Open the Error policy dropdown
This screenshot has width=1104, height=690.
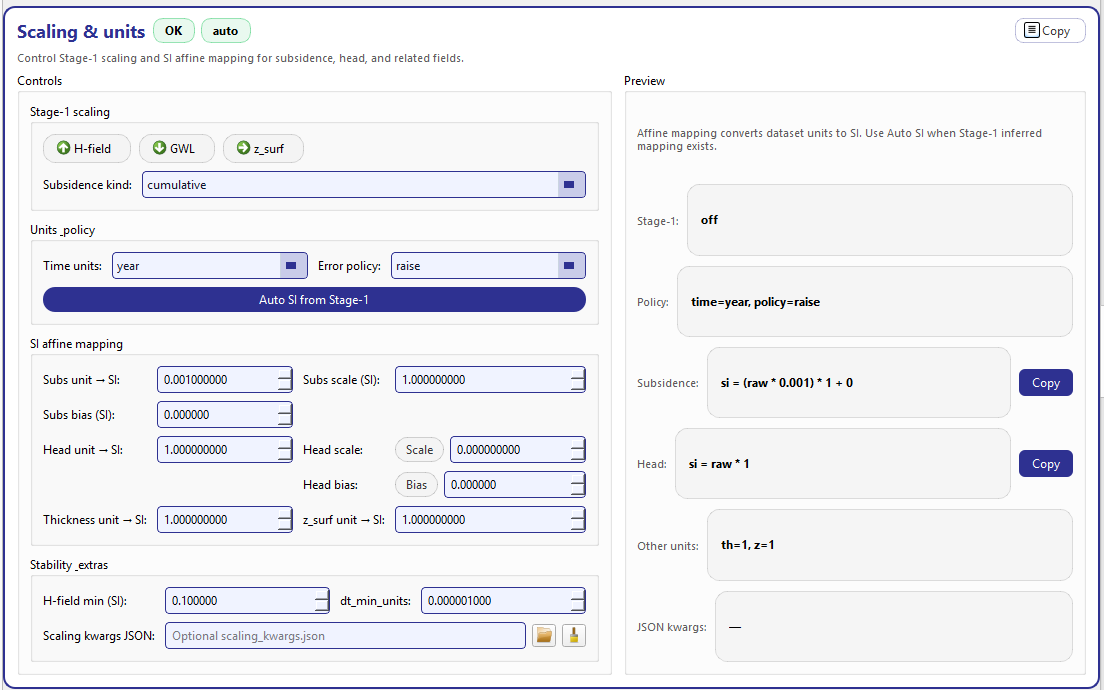coord(568,265)
